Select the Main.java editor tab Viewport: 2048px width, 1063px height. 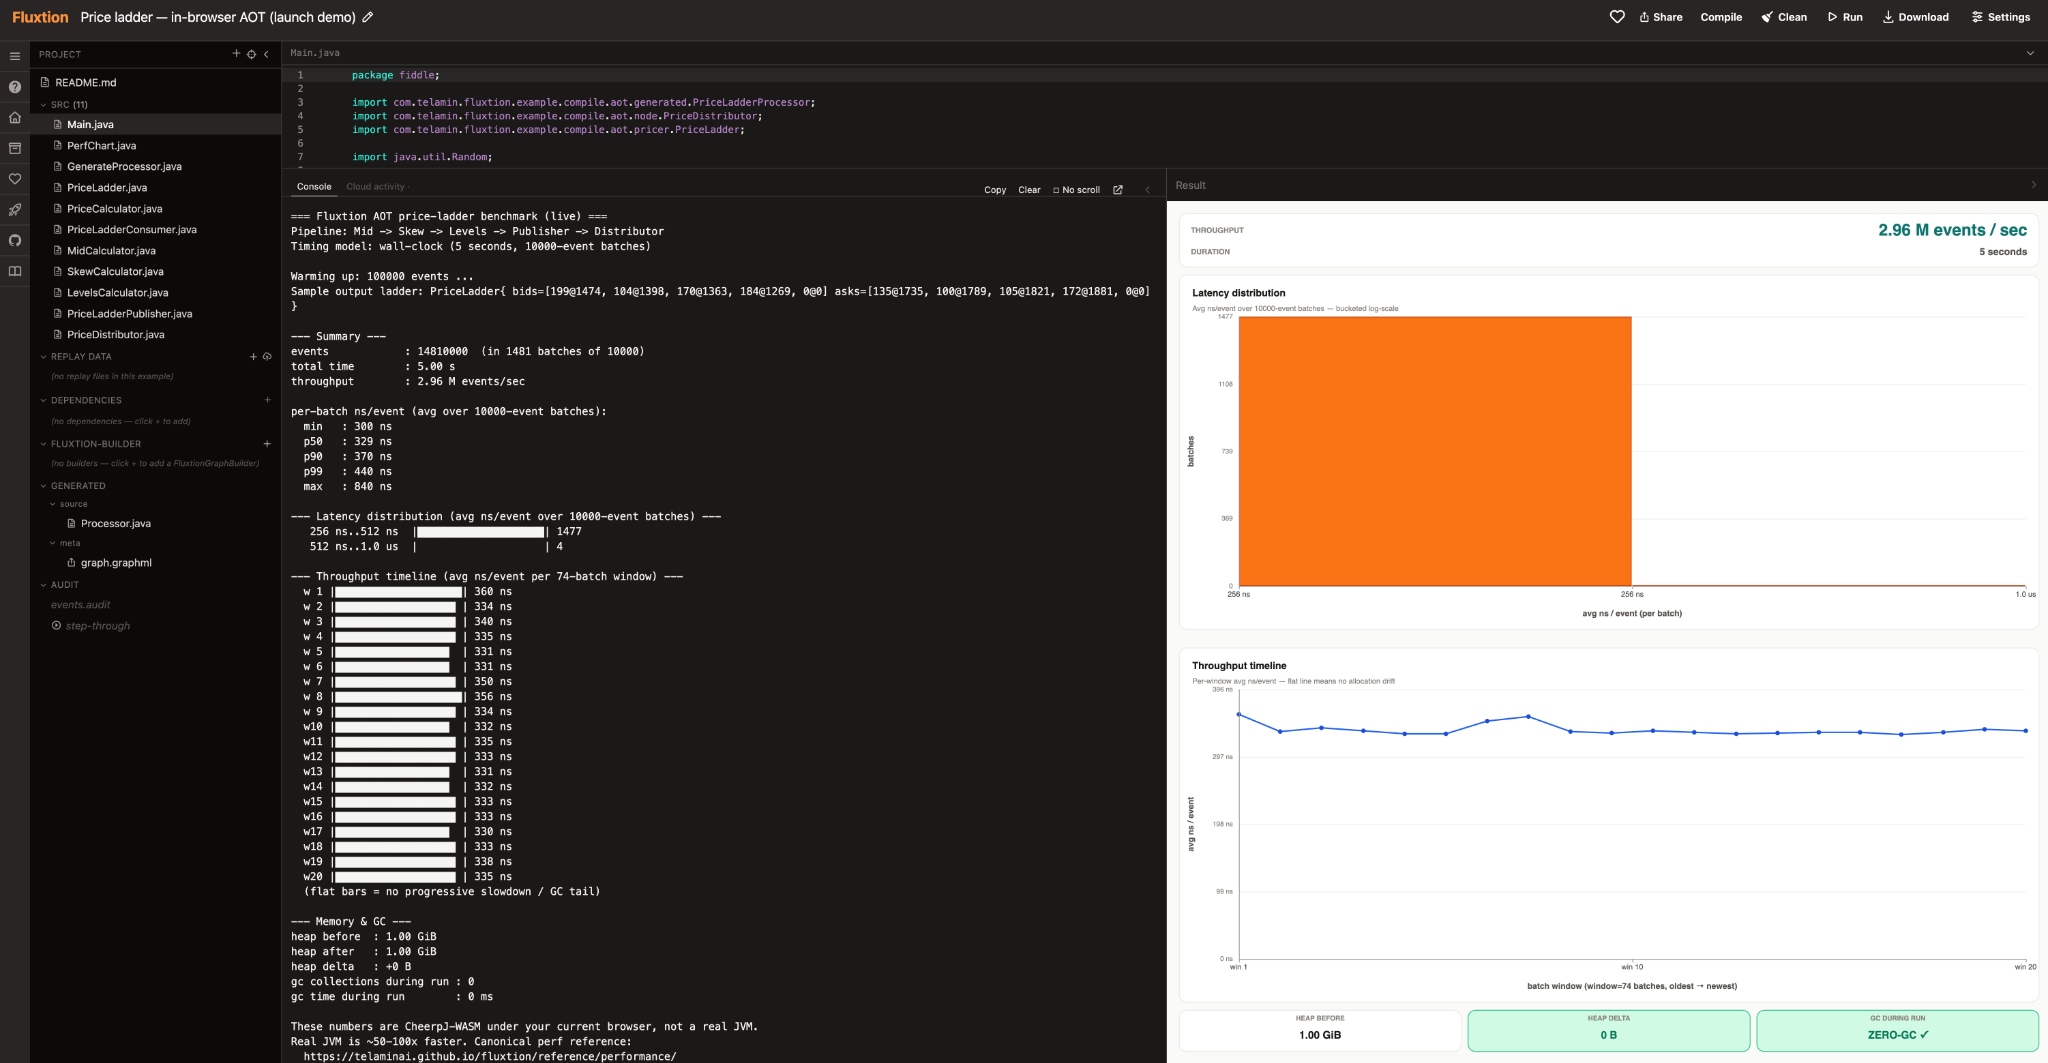[315, 53]
